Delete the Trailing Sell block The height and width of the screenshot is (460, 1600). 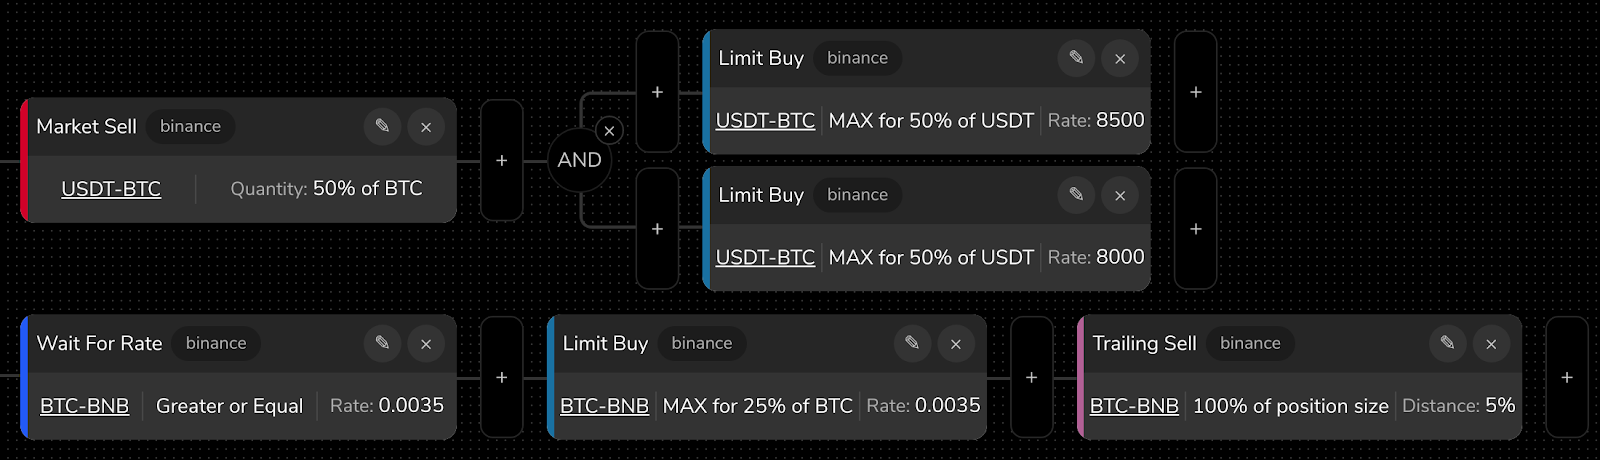[1491, 343]
